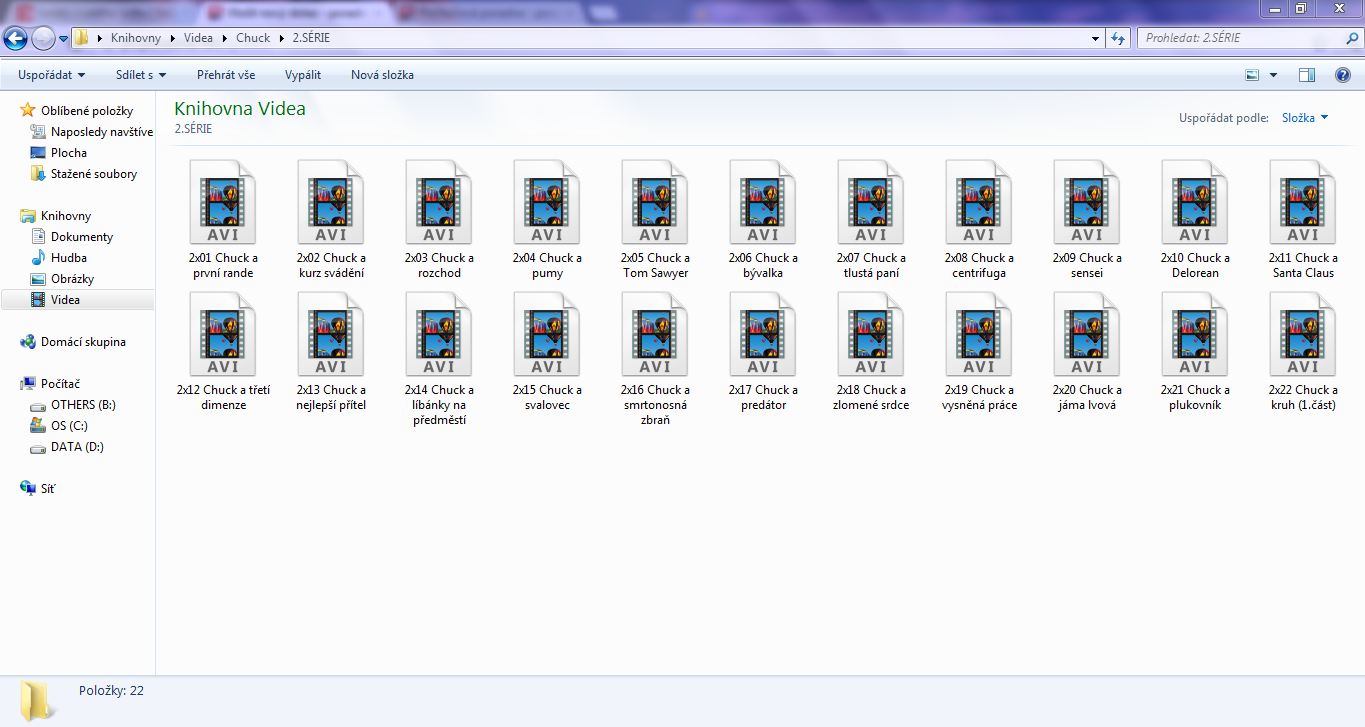Click the folder icon in the address bar
1365x727 pixels.
pyautogui.click(x=82, y=38)
